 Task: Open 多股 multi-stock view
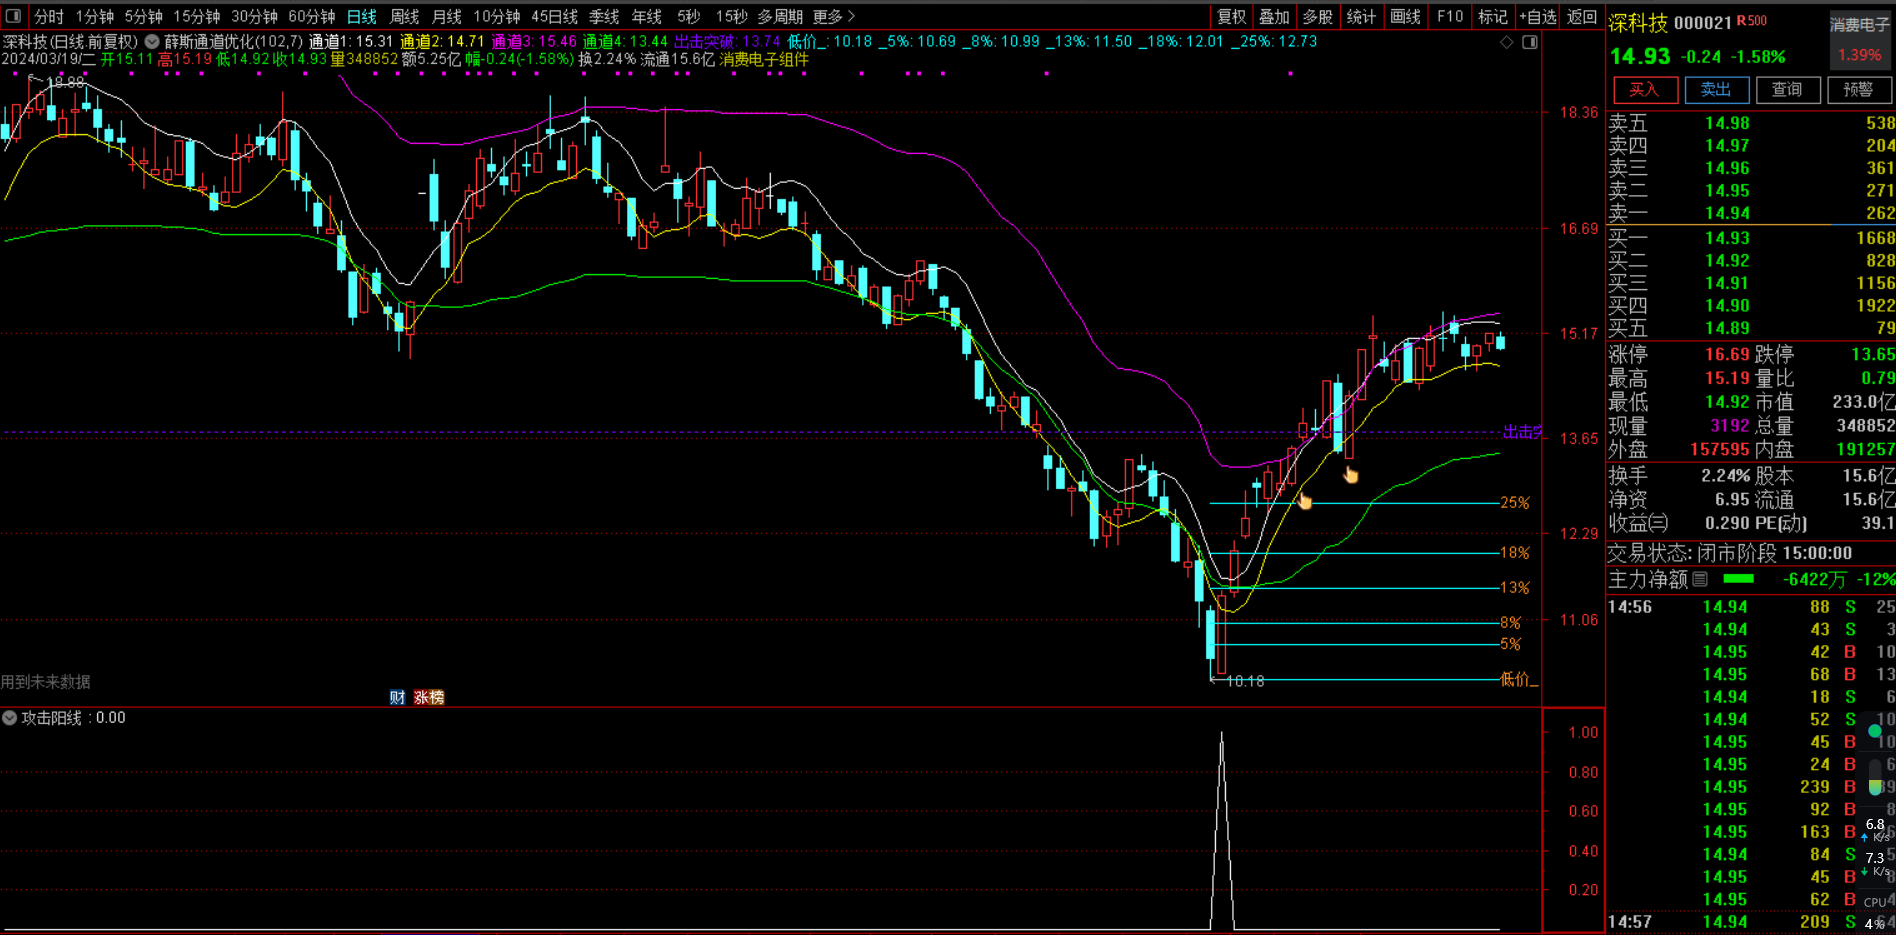tap(1318, 16)
